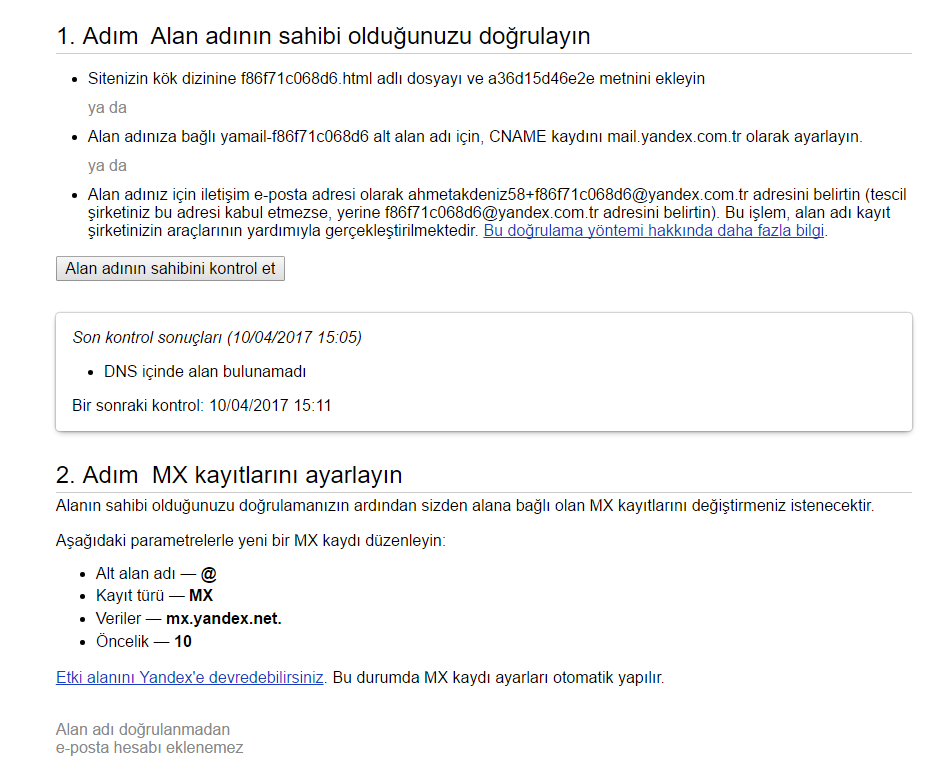Viewport: 952px width, 784px height.
Task: Click 'Alt alan adı — @' list item
Action: [x=156, y=573]
